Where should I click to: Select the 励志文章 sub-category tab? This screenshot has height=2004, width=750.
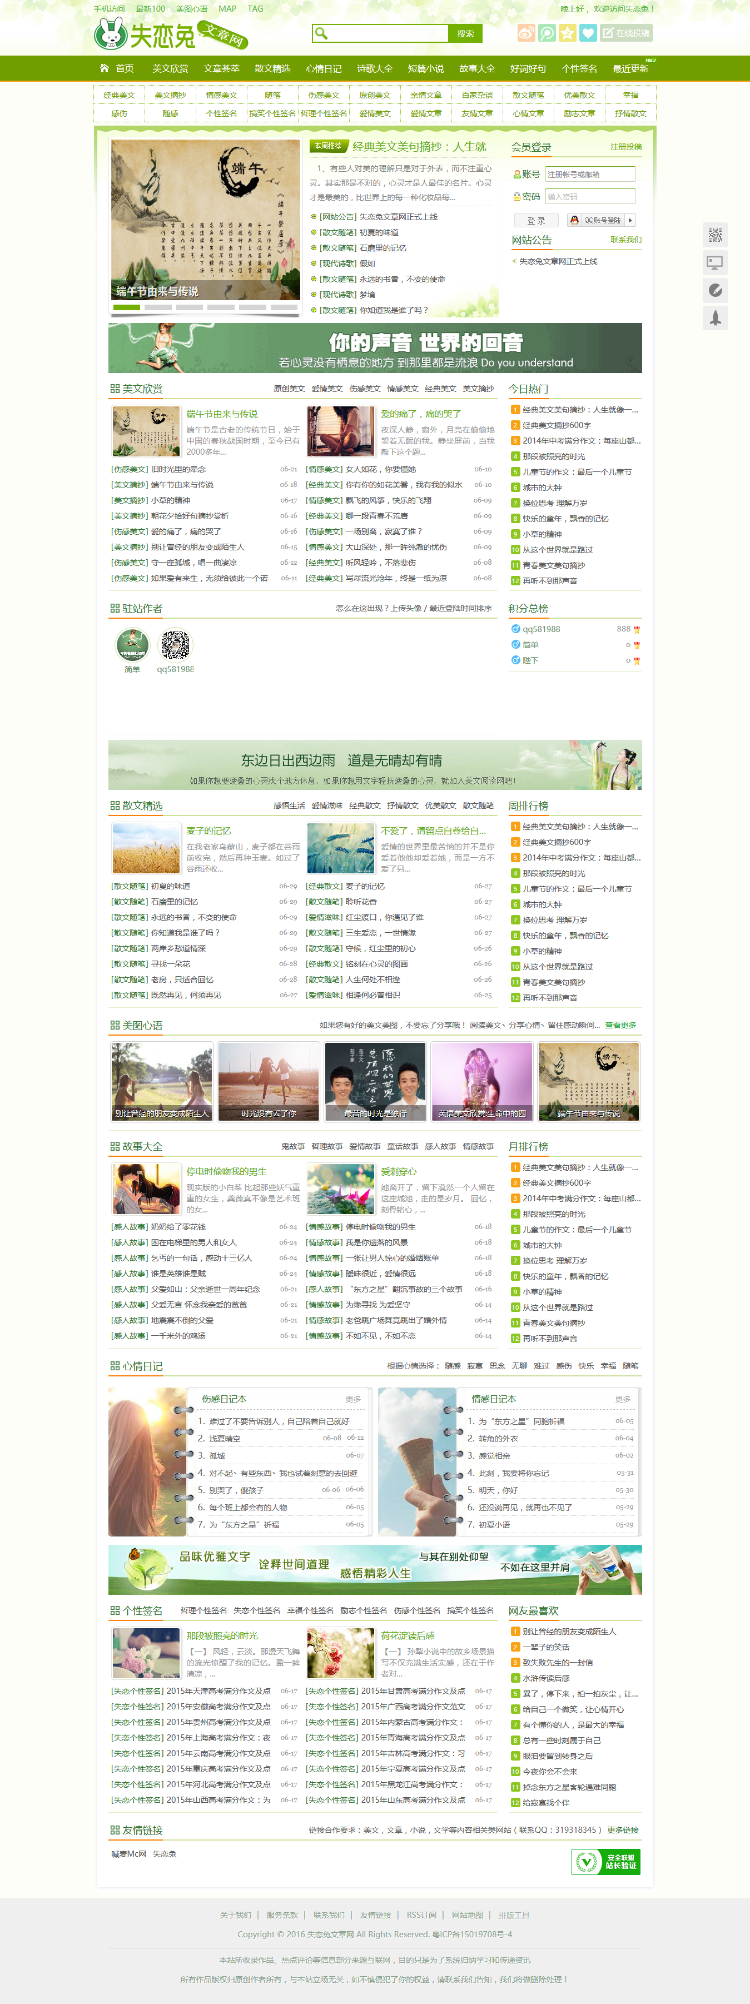click(x=579, y=113)
